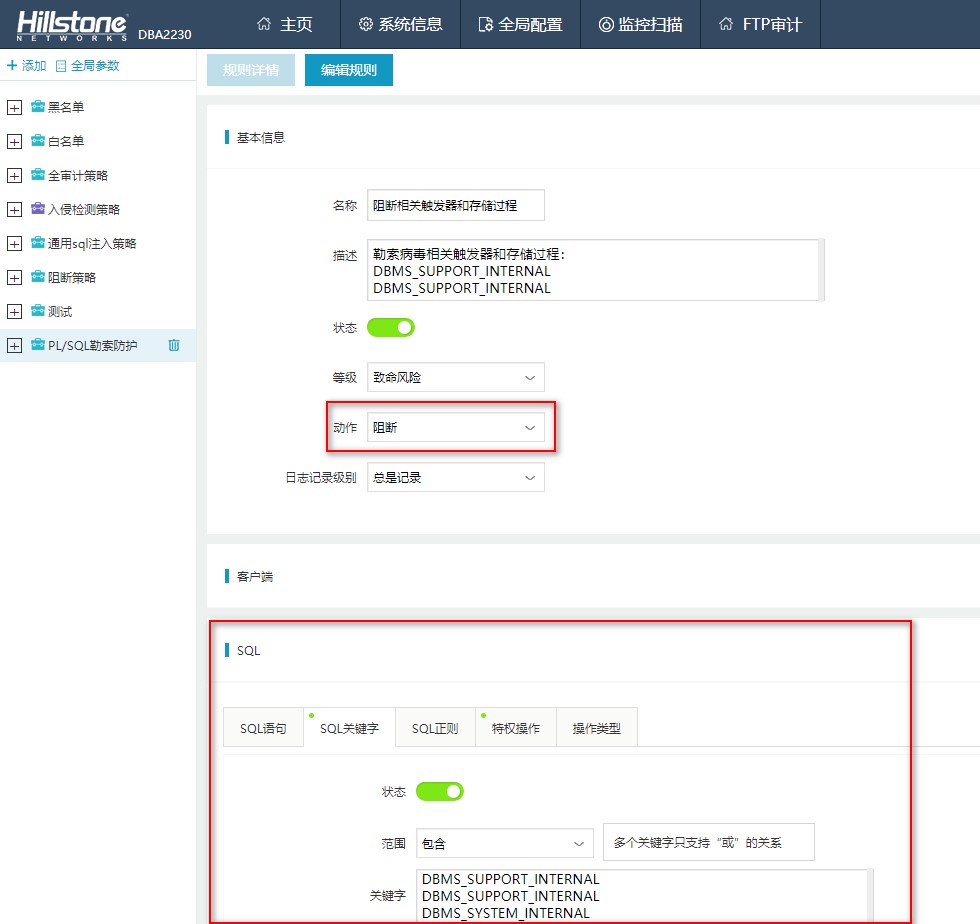This screenshot has width=980, height=924.
Task: Open the 等级 dropdown showing 致命风险
Action: [456, 378]
